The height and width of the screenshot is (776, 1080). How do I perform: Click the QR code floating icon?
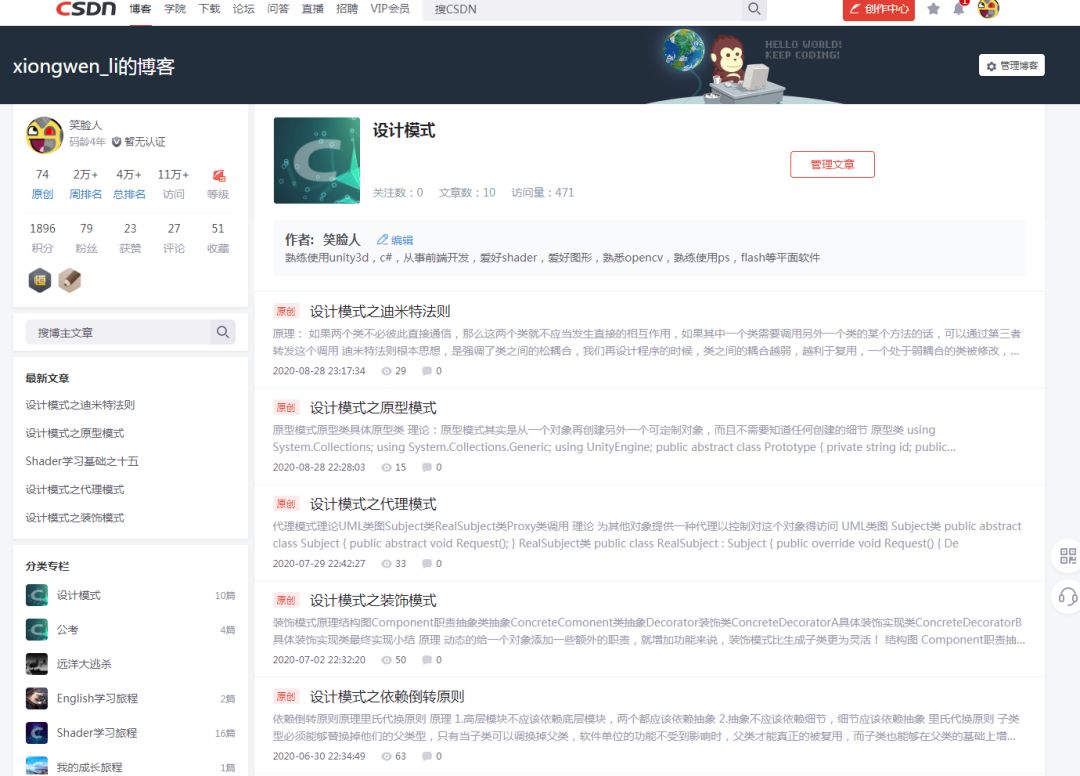[1068, 556]
